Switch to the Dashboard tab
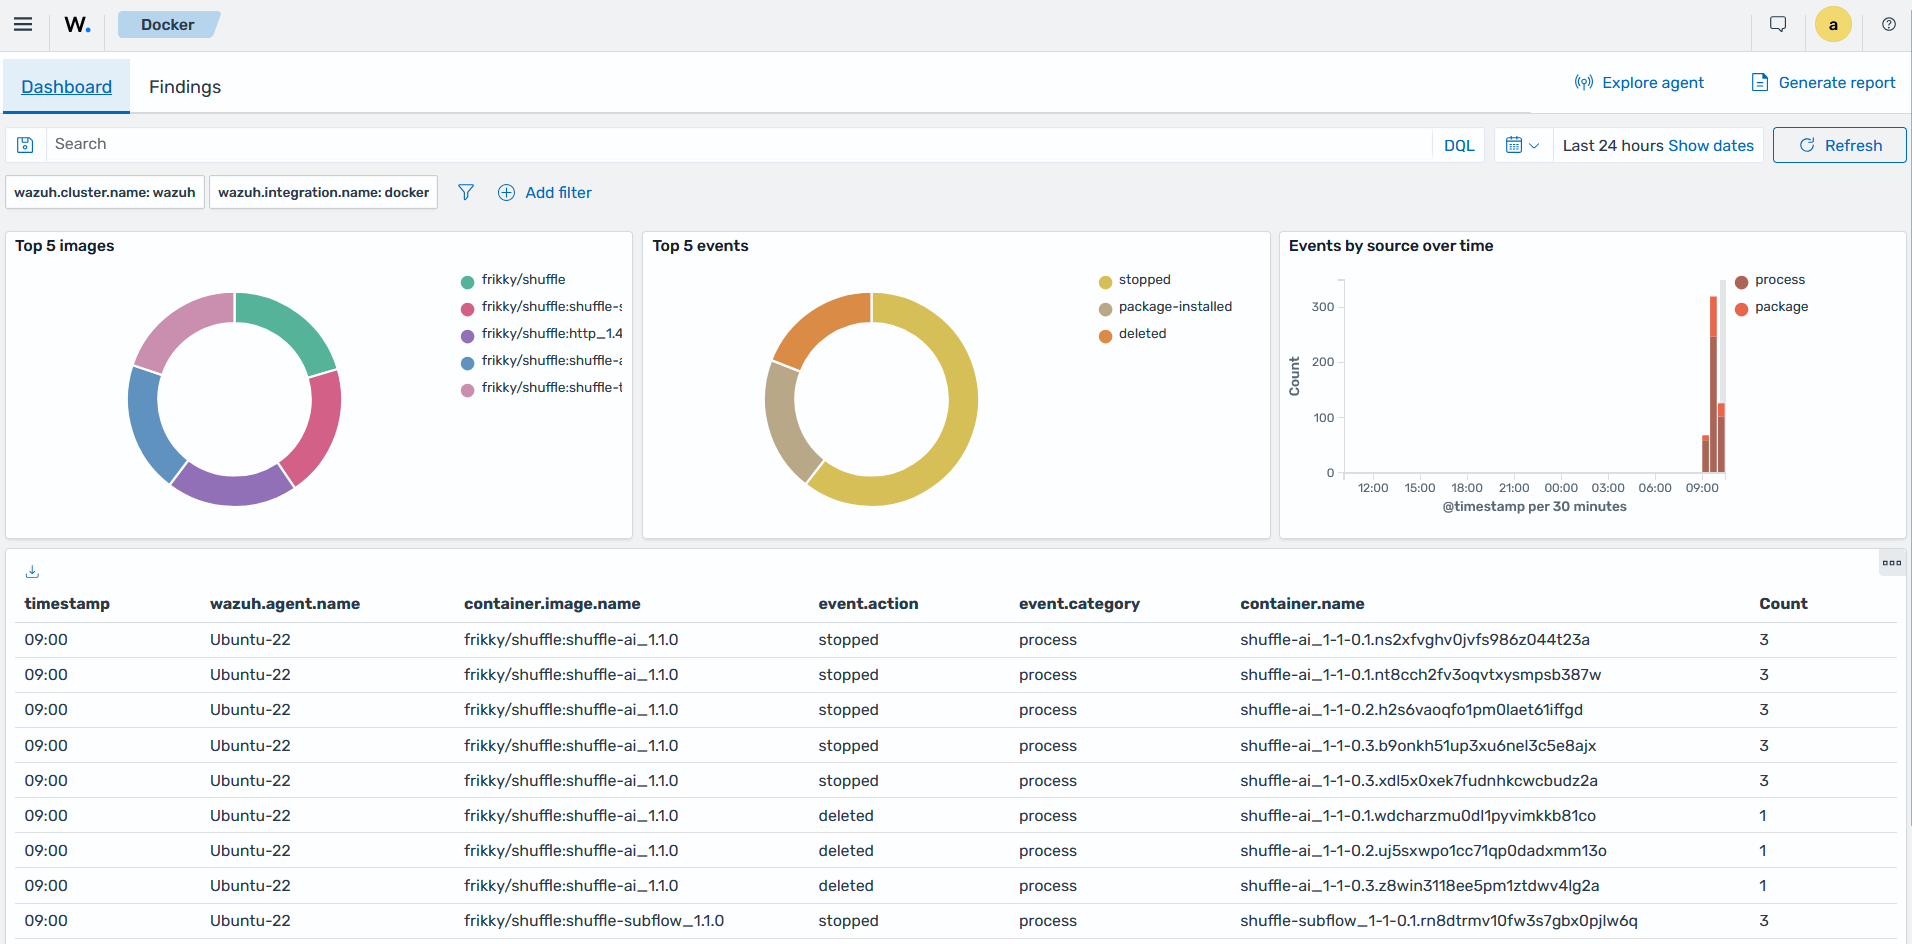The height and width of the screenshot is (944, 1912). 67,87
